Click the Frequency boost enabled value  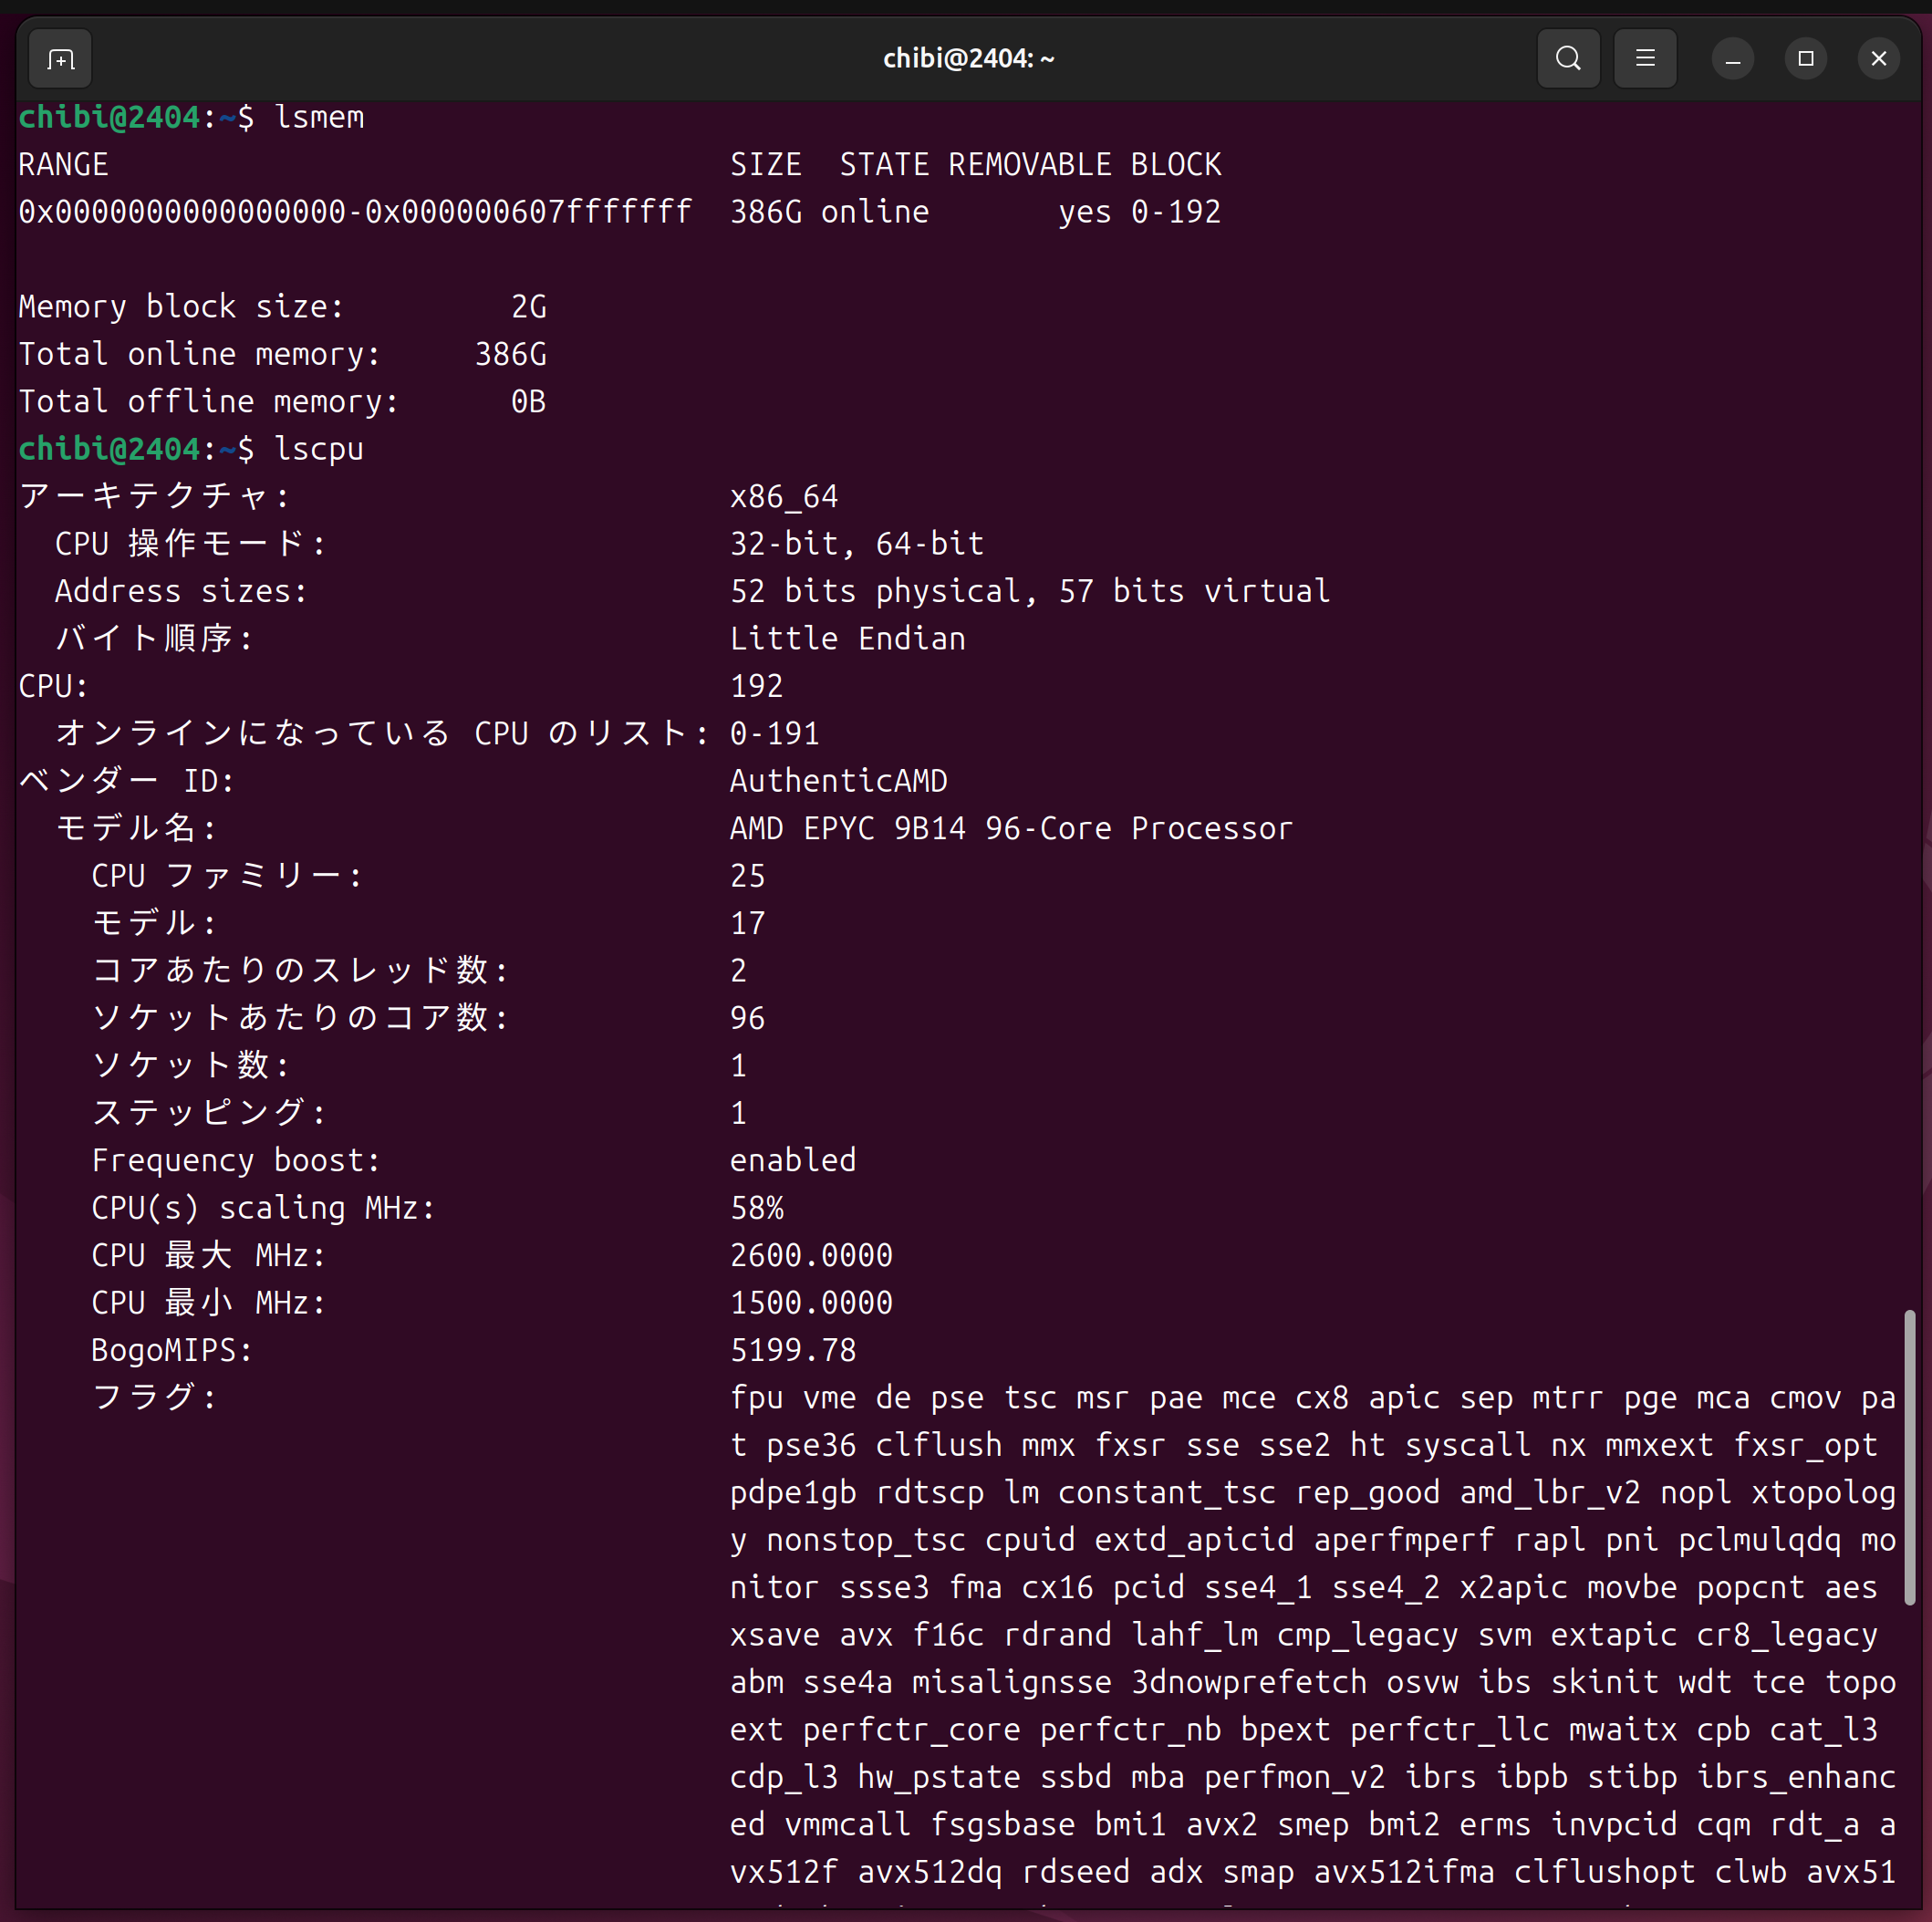point(792,1160)
